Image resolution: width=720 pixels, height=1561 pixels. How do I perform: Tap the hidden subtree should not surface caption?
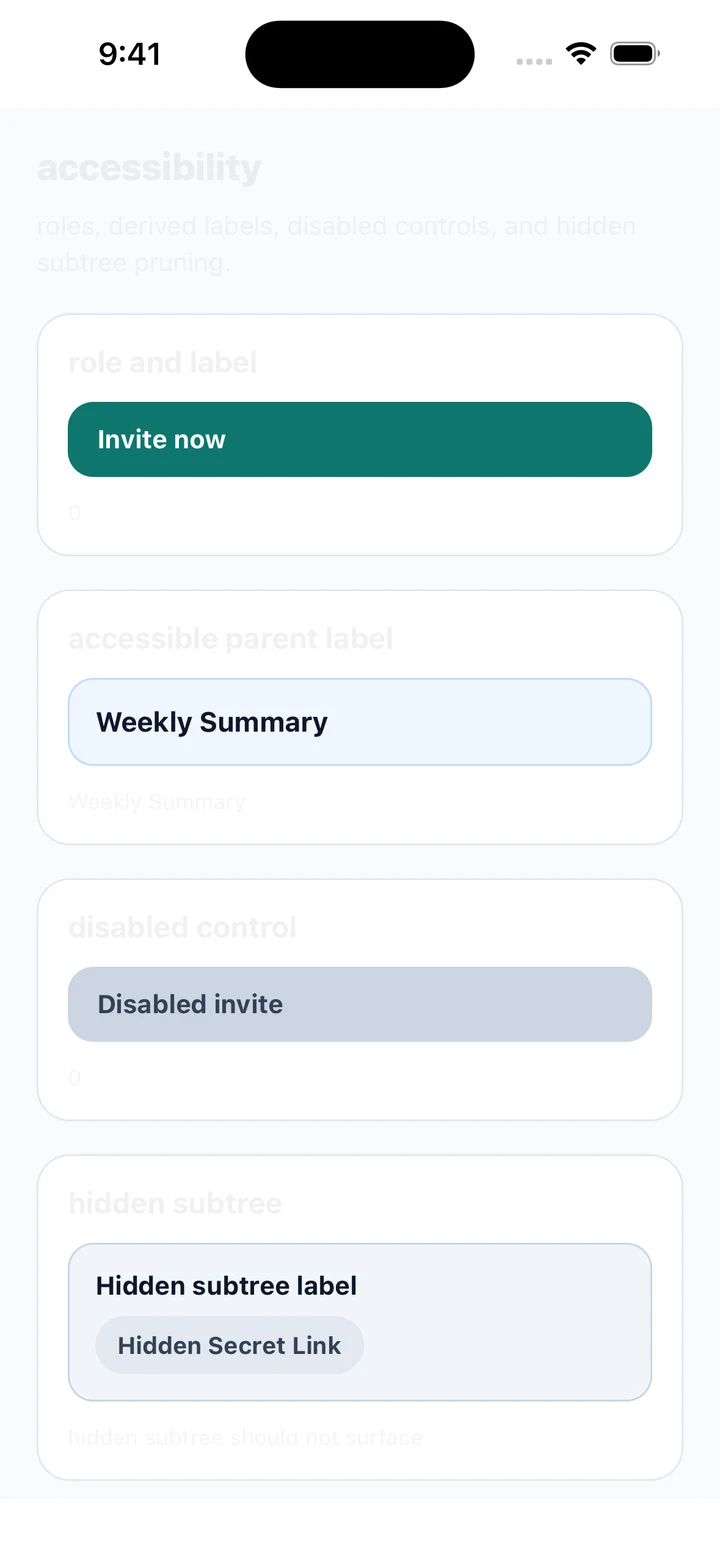245,1438
